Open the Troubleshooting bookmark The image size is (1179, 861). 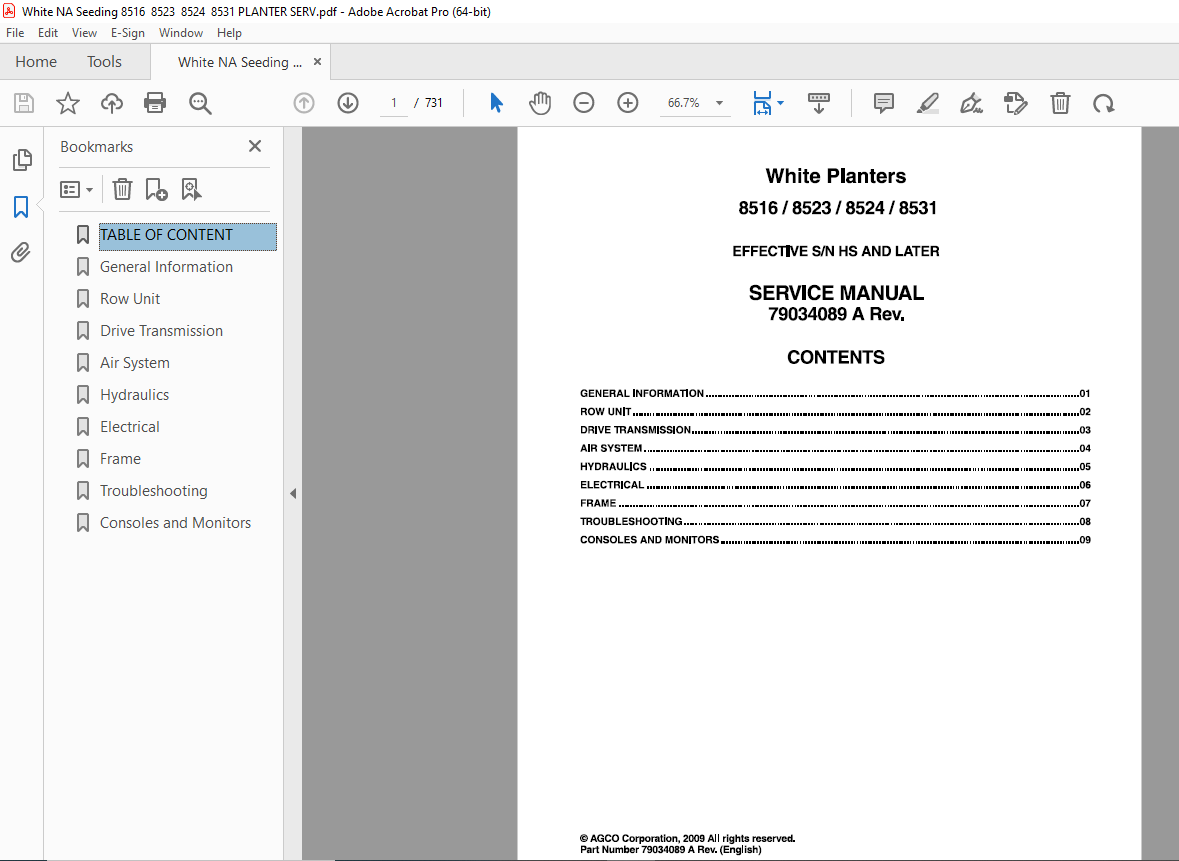153,491
